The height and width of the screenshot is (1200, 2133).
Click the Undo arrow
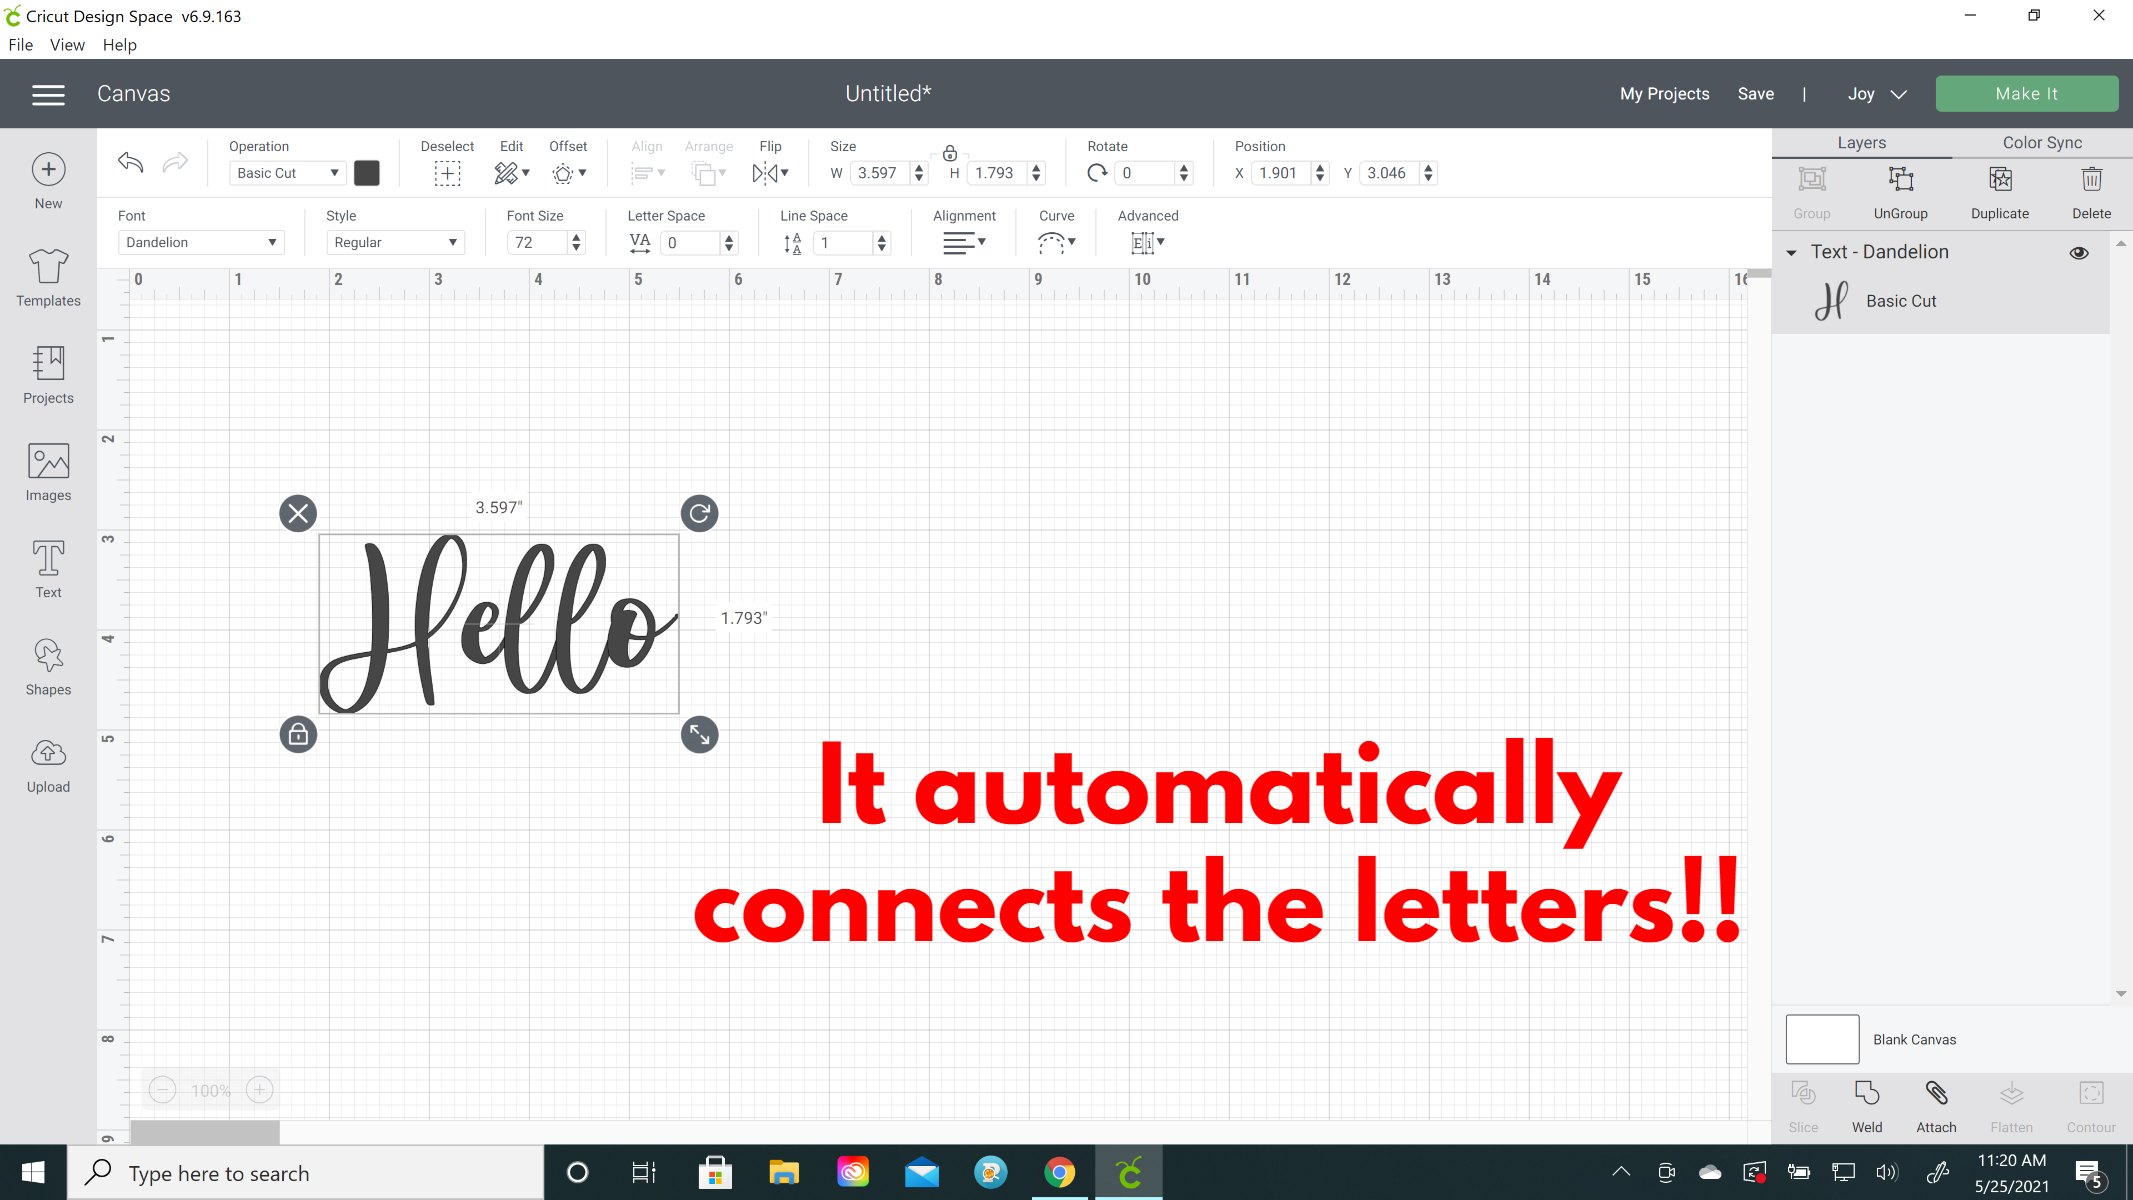click(x=131, y=162)
